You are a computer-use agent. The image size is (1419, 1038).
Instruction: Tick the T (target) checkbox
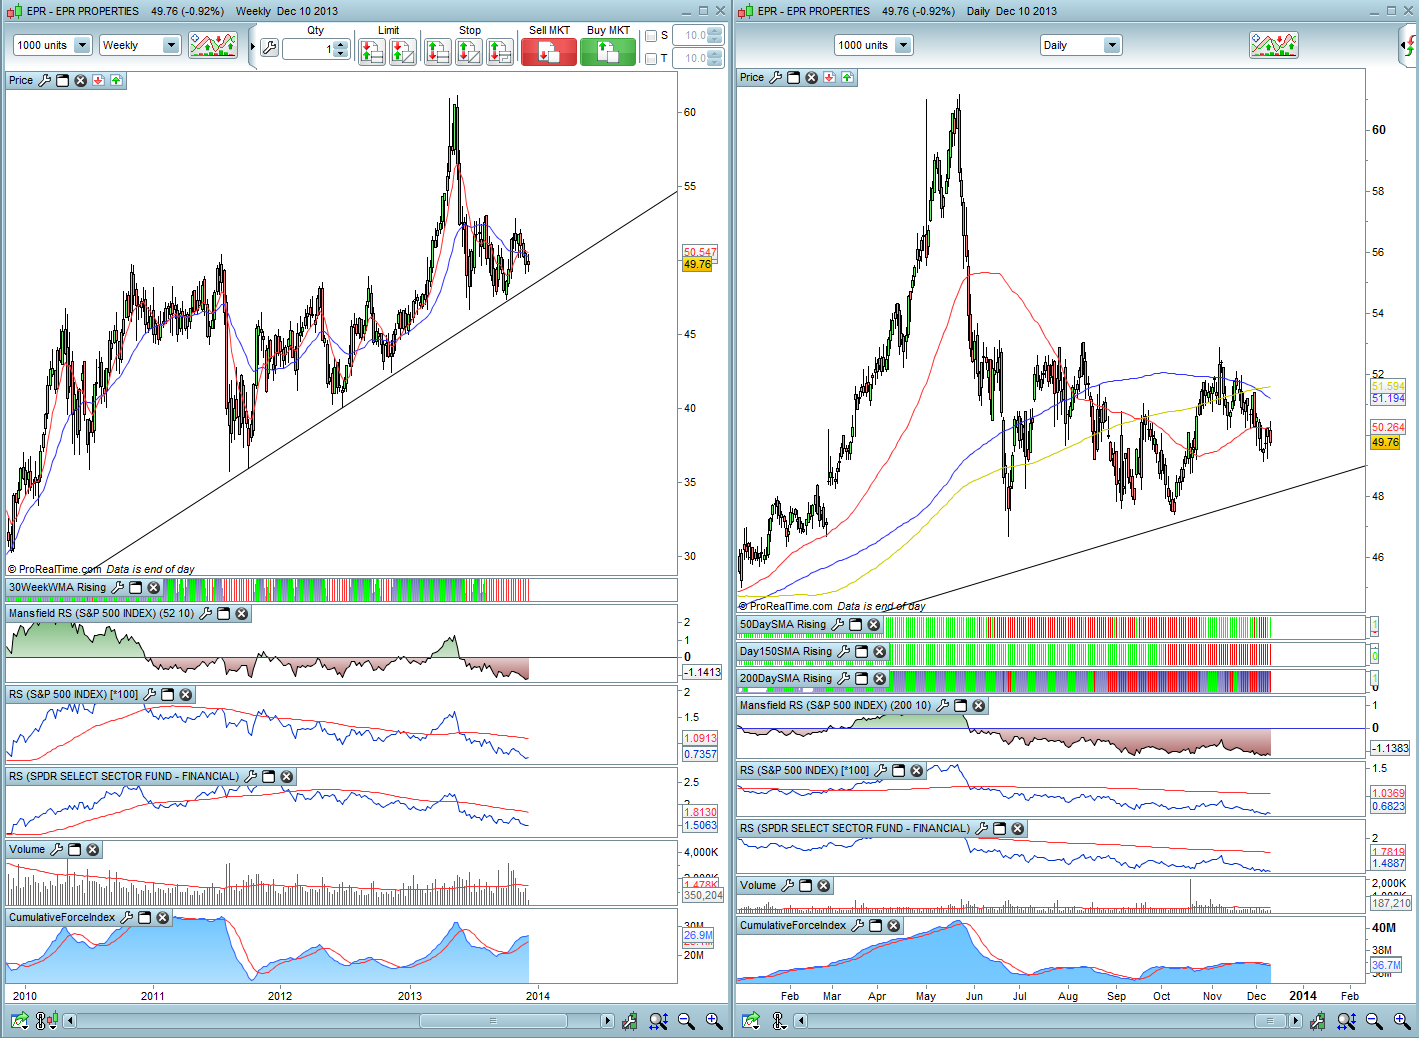[x=651, y=59]
